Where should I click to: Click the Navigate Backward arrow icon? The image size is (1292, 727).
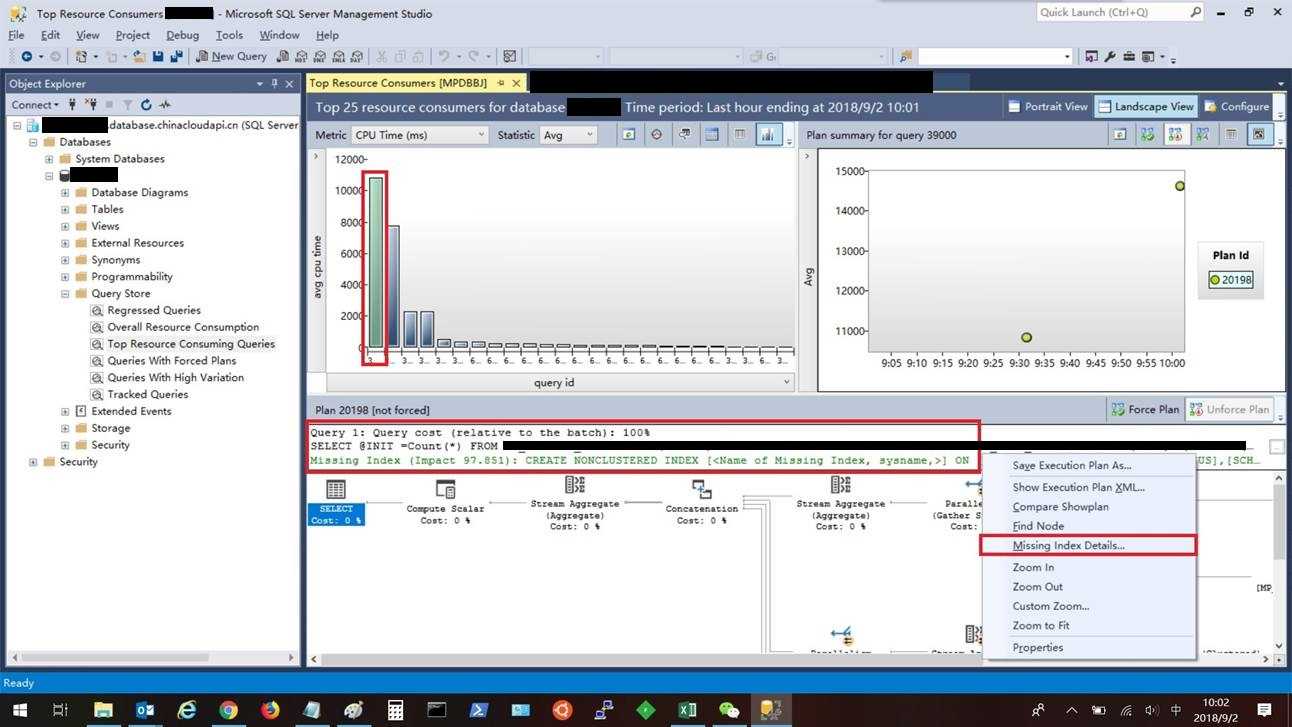point(26,56)
